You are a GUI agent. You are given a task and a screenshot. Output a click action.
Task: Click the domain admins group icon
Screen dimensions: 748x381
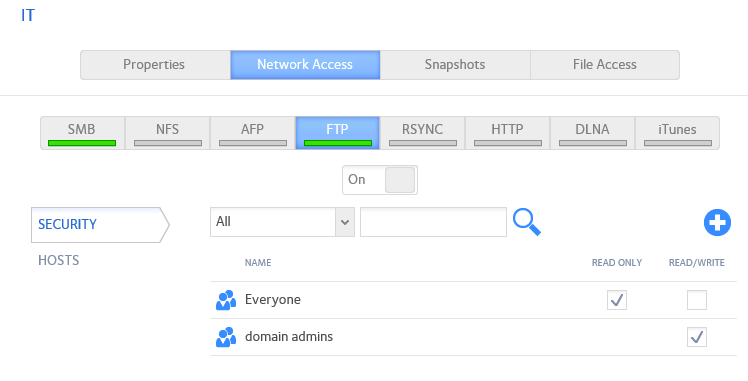pos(226,337)
